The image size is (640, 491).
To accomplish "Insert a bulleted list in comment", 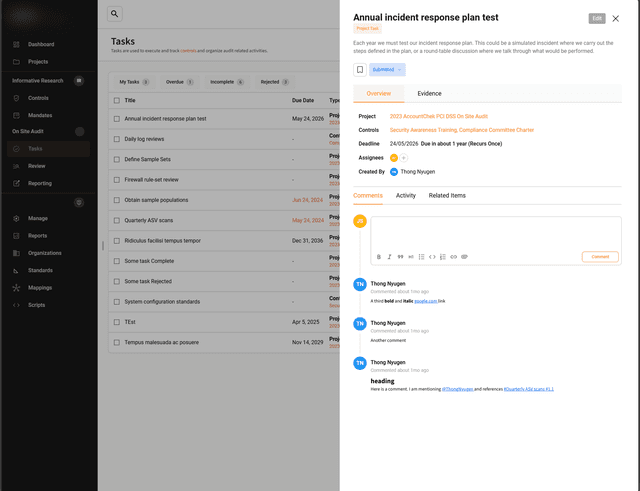I will pyautogui.click(x=421, y=257).
